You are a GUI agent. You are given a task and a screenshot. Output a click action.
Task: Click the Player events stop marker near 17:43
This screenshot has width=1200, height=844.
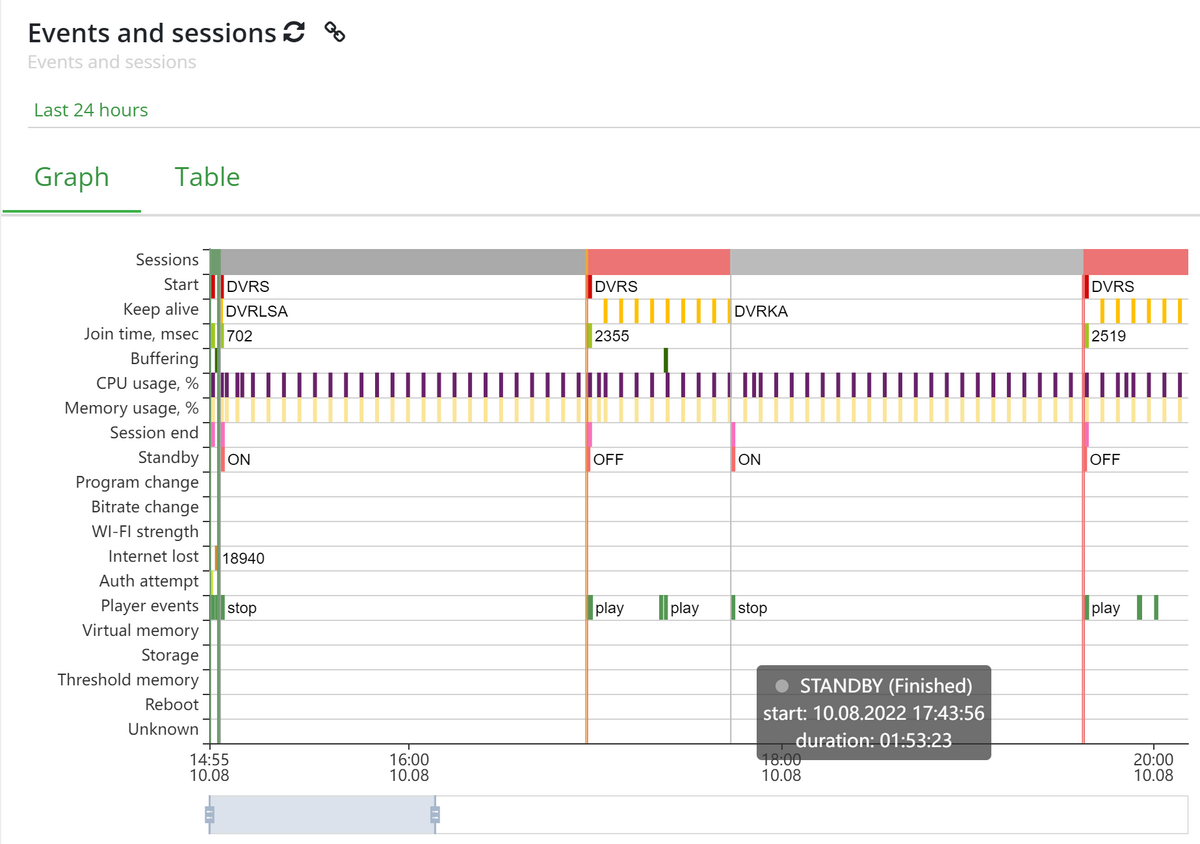[733, 607]
